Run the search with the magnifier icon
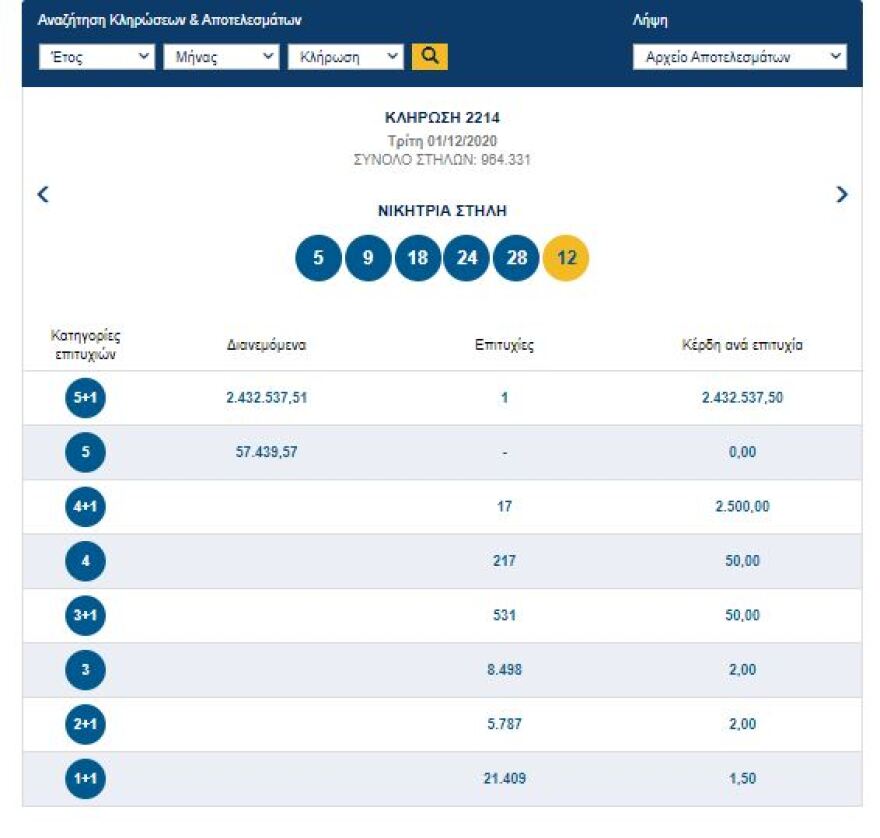The image size is (880, 838). tap(430, 57)
